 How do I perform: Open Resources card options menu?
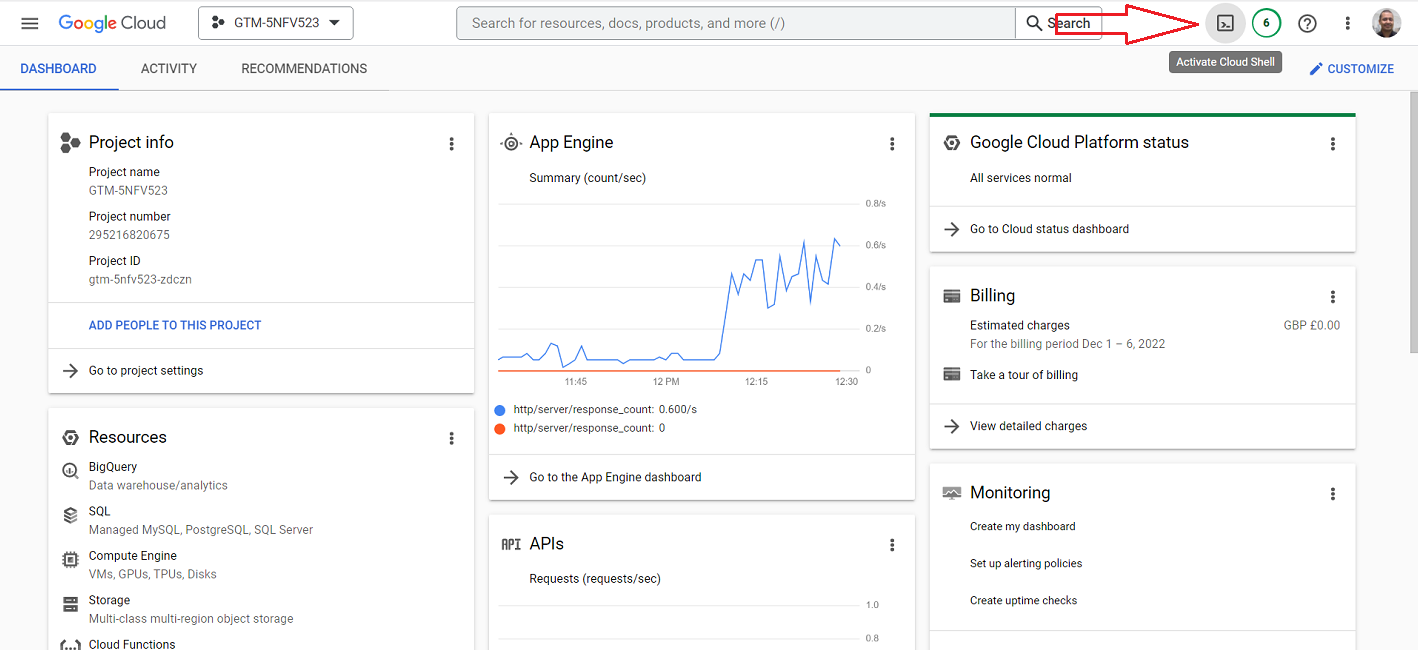point(452,438)
